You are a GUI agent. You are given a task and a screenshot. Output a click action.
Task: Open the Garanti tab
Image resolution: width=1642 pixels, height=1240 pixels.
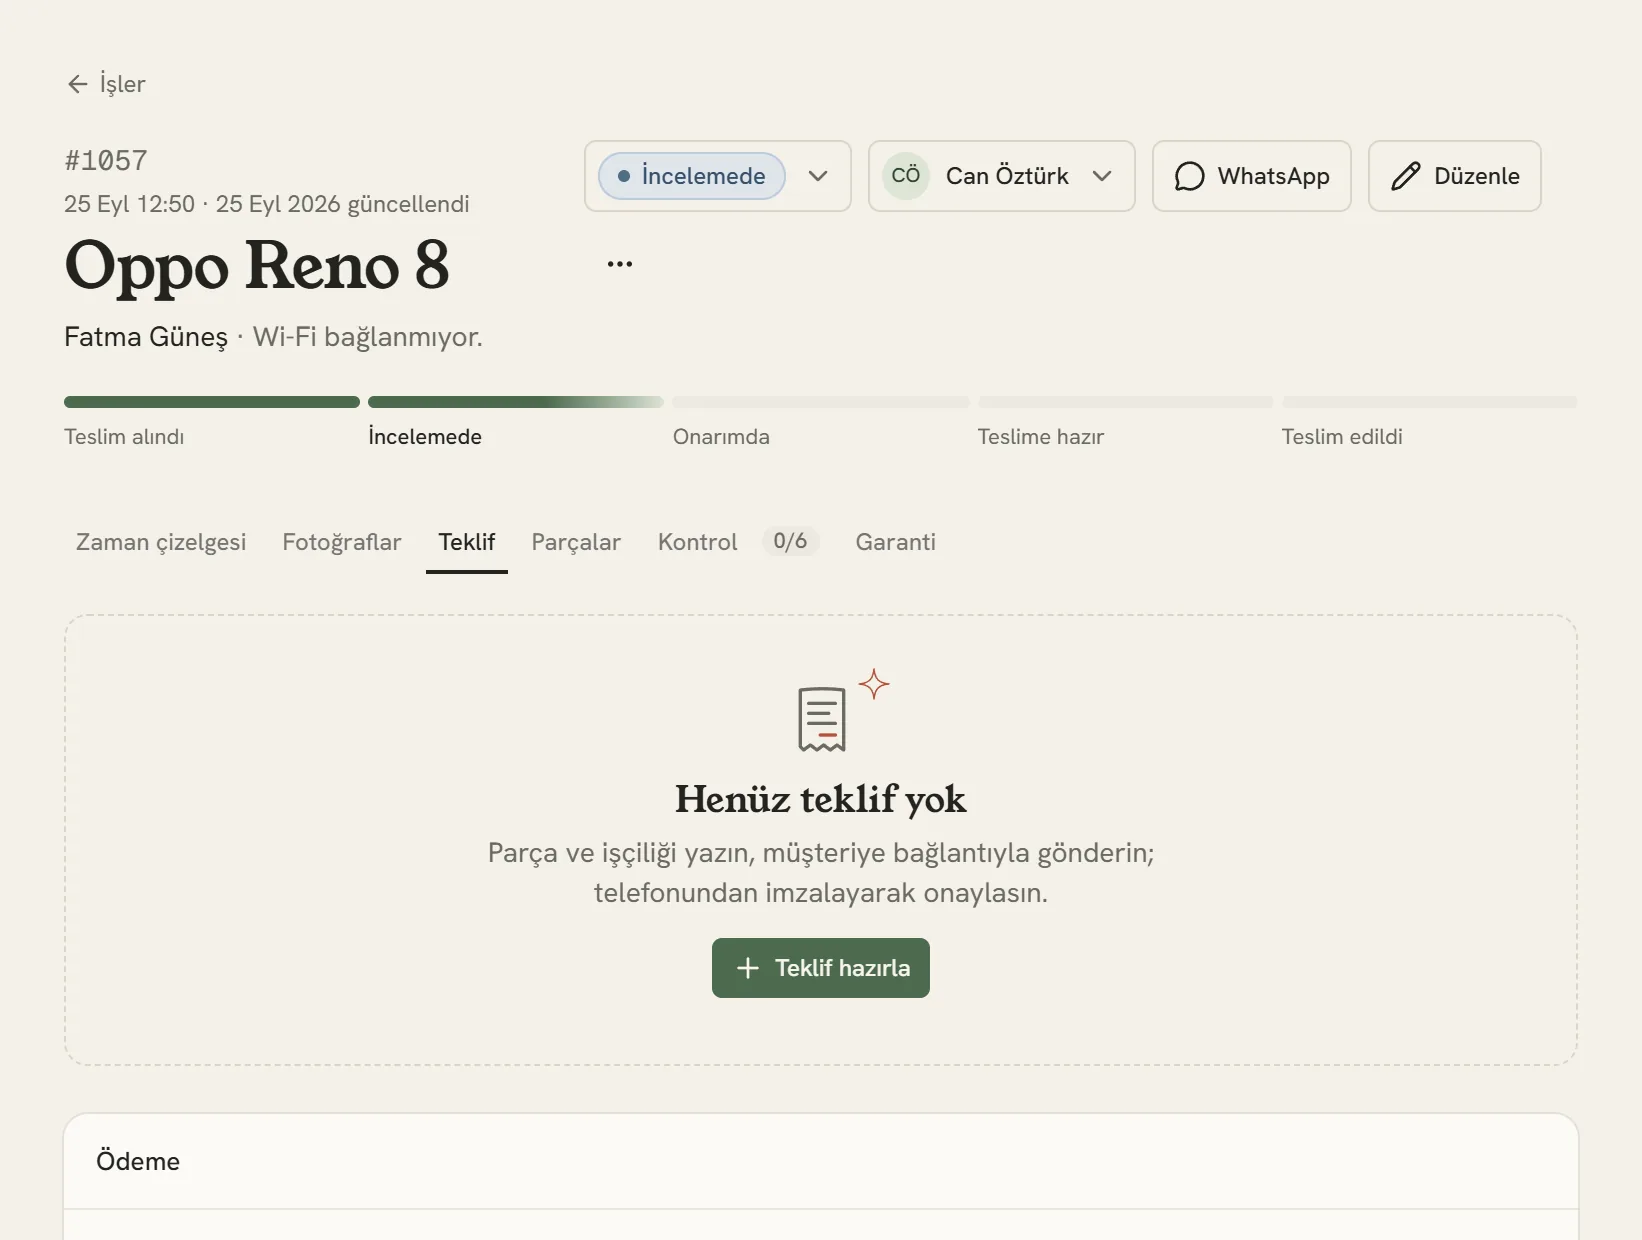tap(896, 542)
